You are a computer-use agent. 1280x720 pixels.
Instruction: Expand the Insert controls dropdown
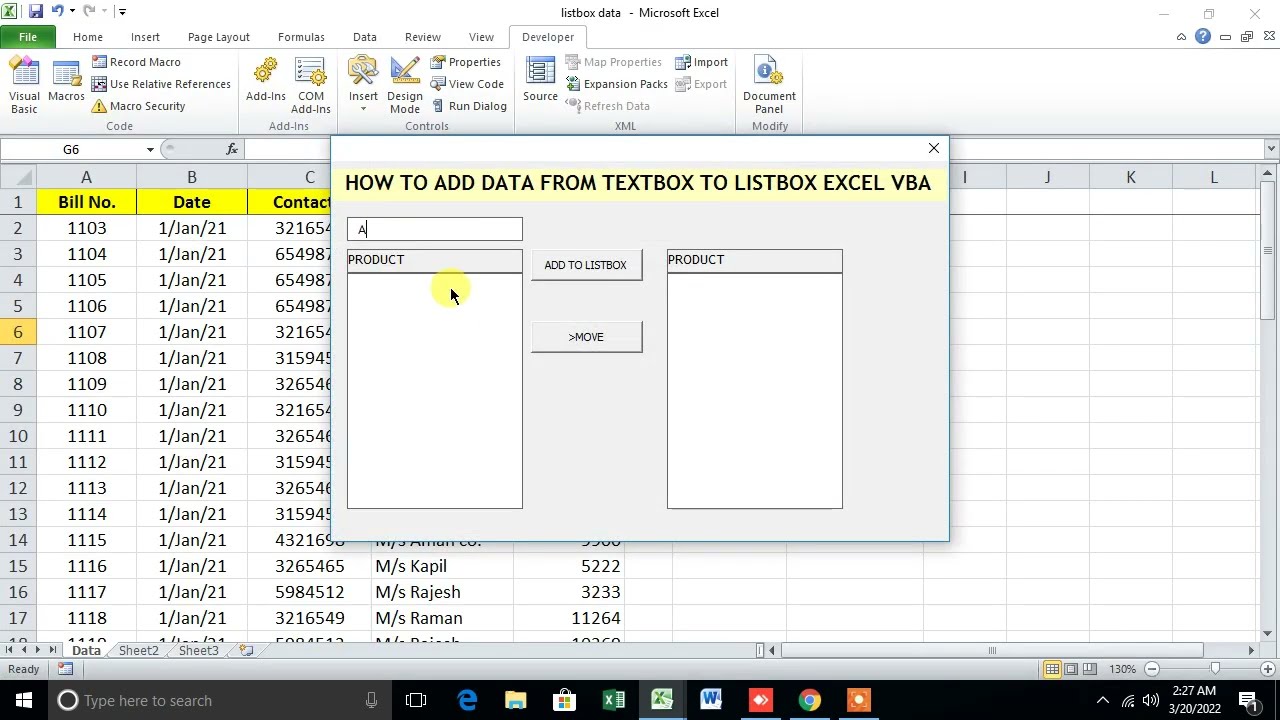pos(363,108)
